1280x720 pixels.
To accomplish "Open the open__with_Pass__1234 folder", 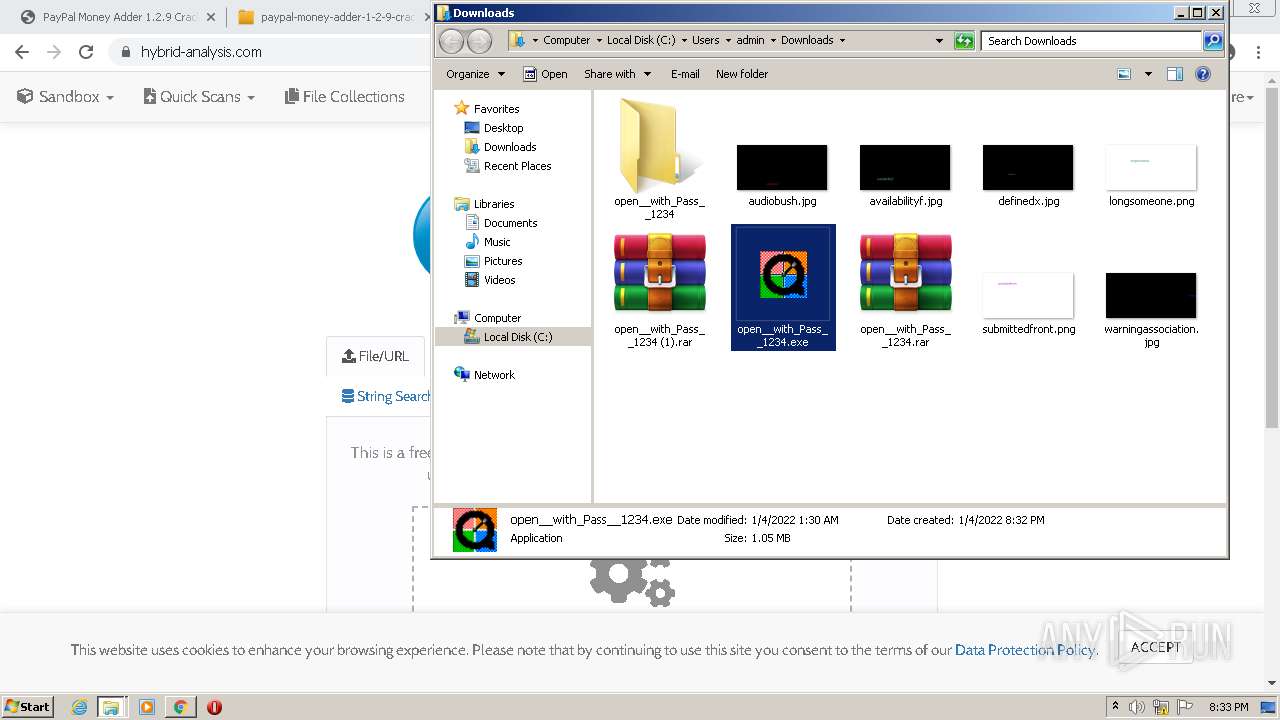I will (x=659, y=158).
